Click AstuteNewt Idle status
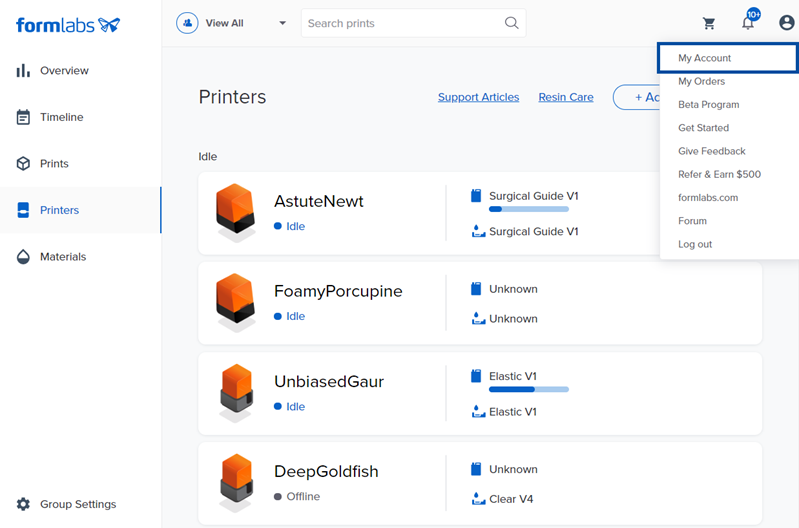This screenshot has width=799, height=528. point(289,226)
